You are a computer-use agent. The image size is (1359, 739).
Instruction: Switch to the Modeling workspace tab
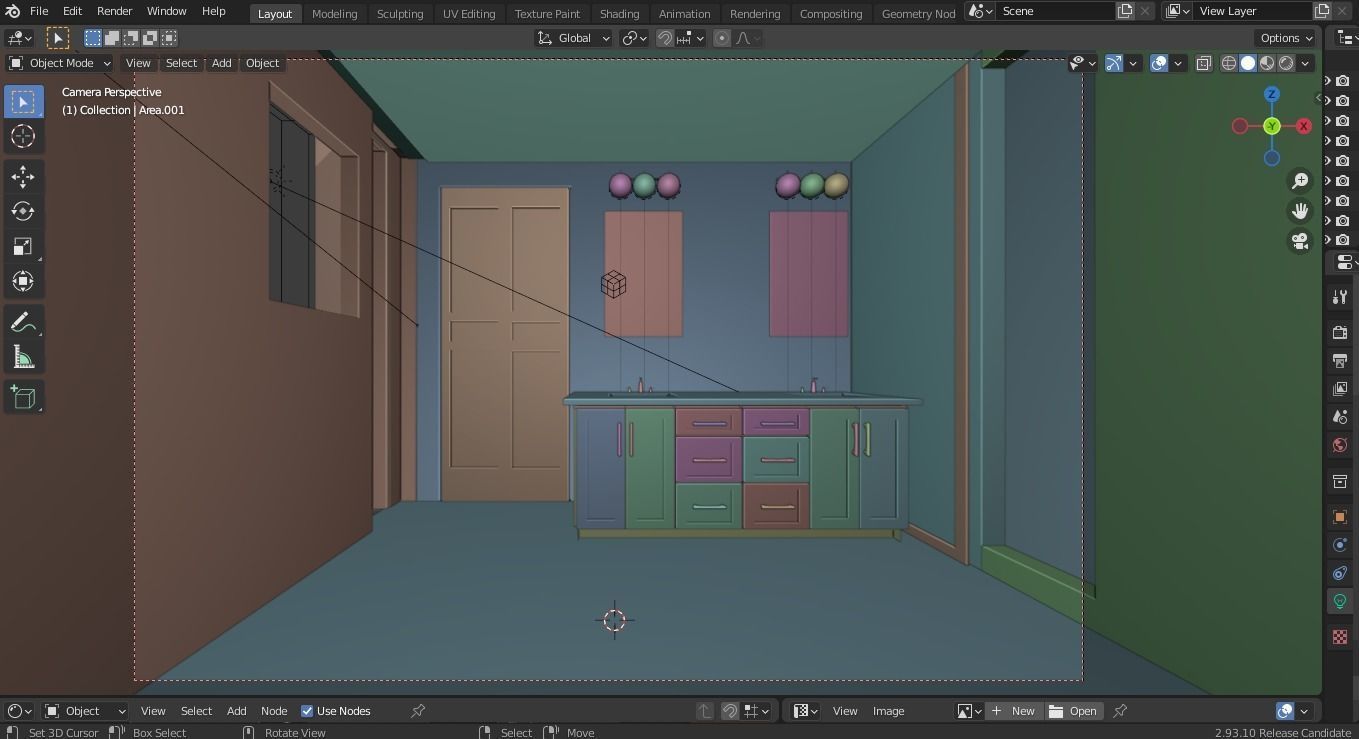point(334,13)
